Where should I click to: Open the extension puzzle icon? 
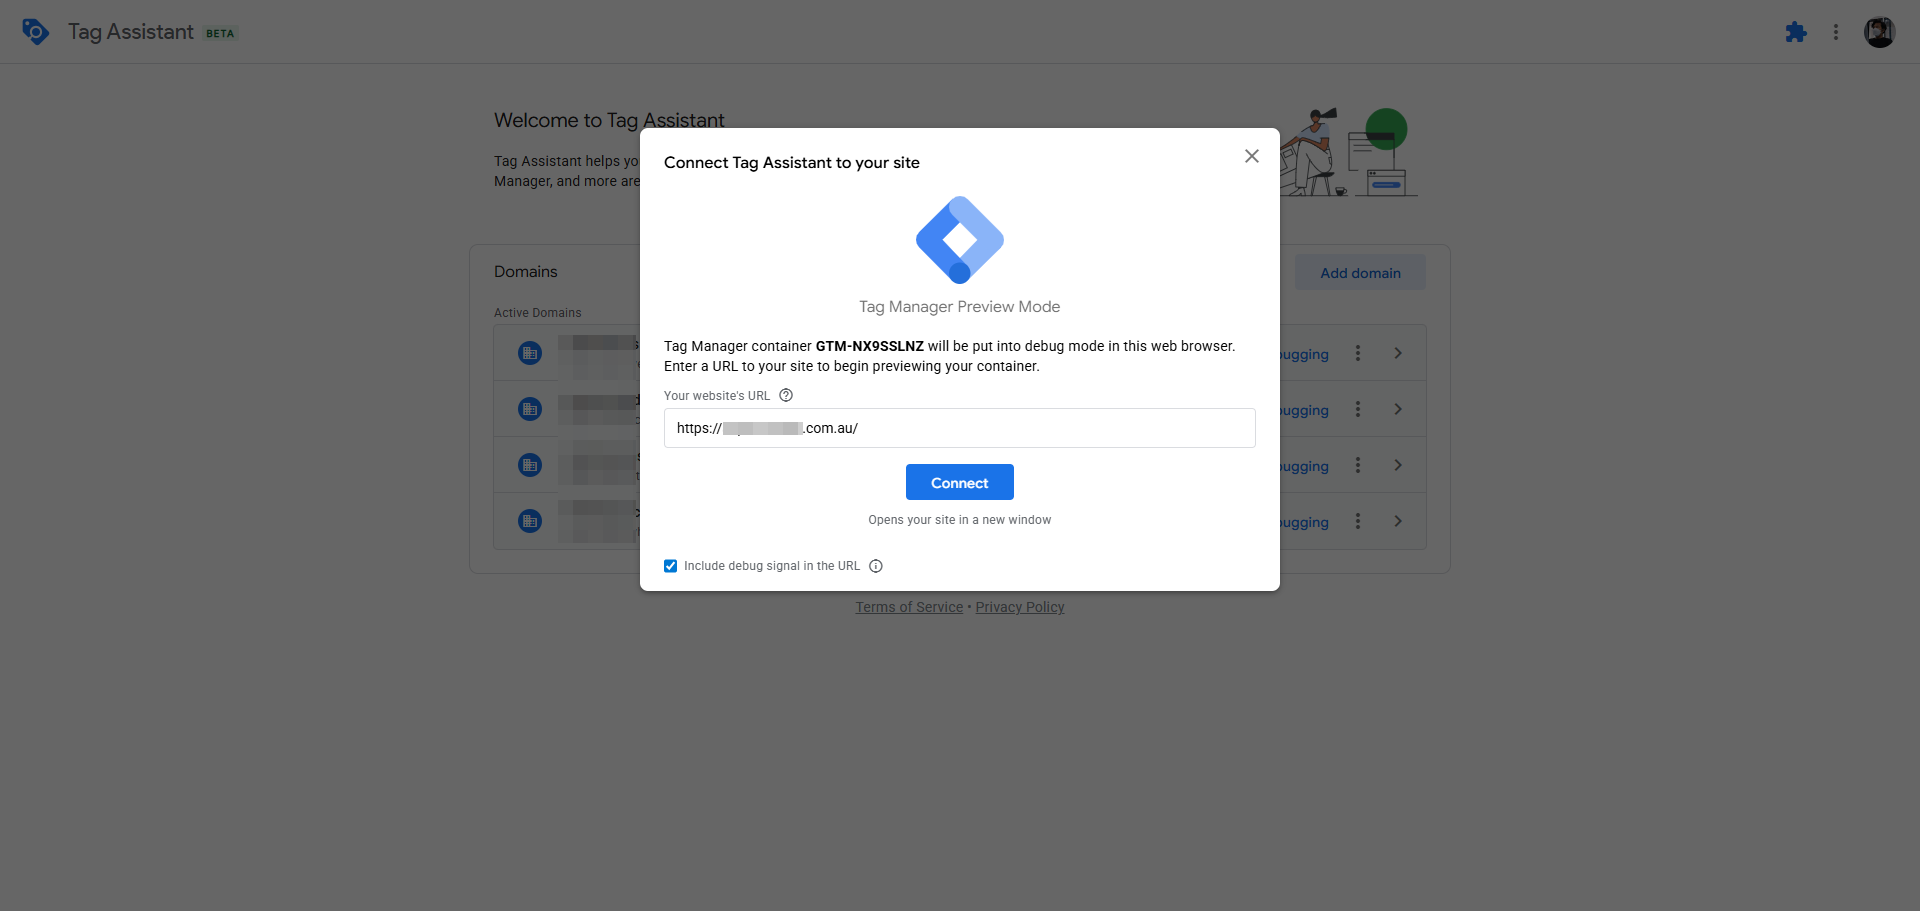(1796, 32)
